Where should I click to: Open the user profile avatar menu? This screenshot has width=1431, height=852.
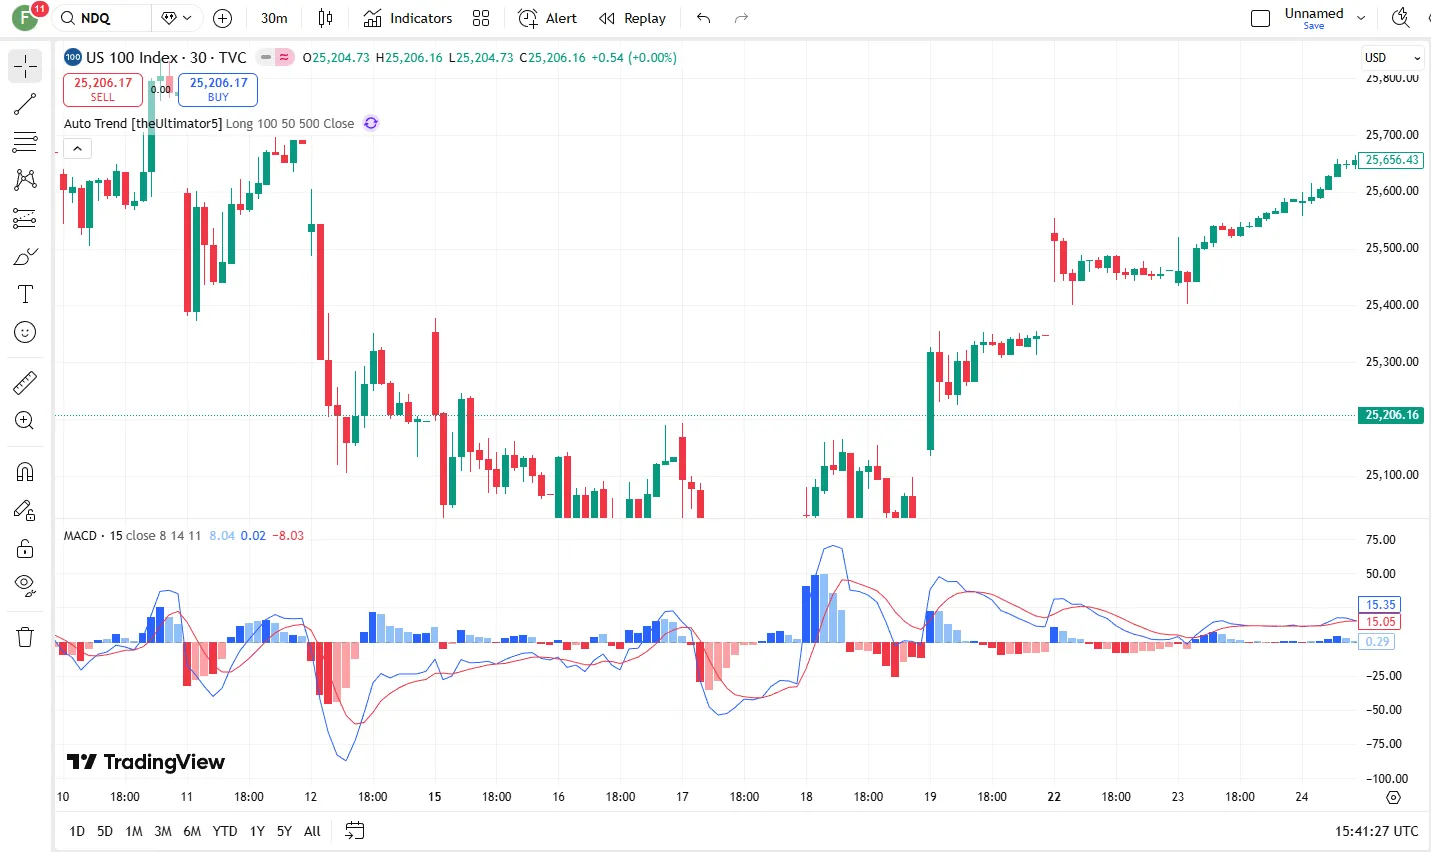pyautogui.click(x=25, y=18)
